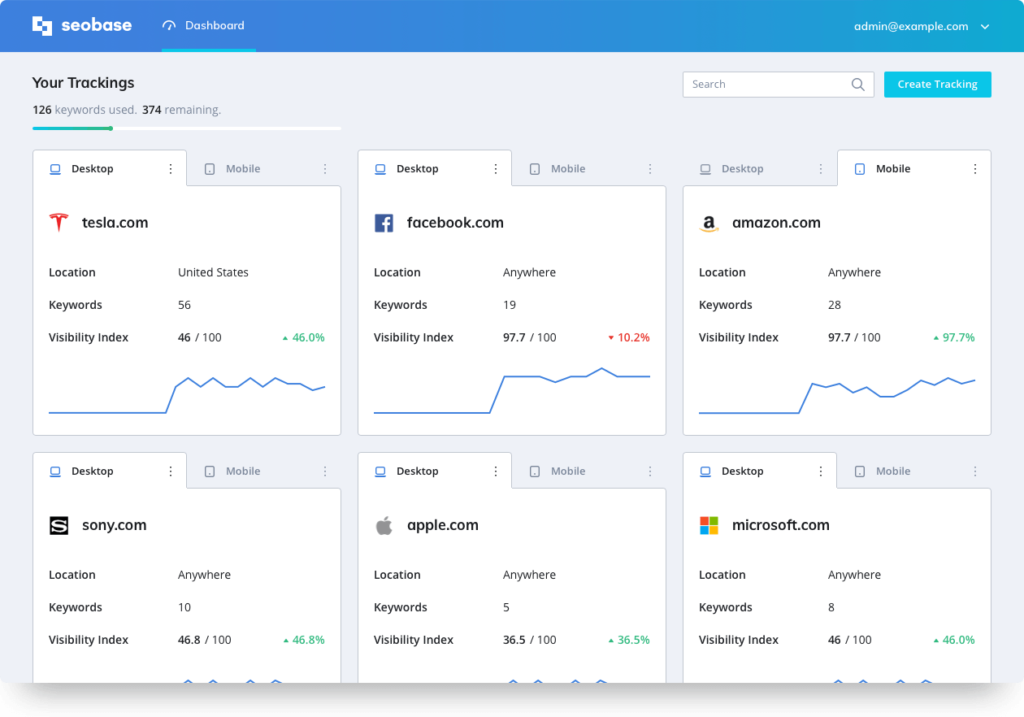Open the microsoft.com tracking title
Image resolution: width=1024 pixels, height=717 pixels.
780,525
